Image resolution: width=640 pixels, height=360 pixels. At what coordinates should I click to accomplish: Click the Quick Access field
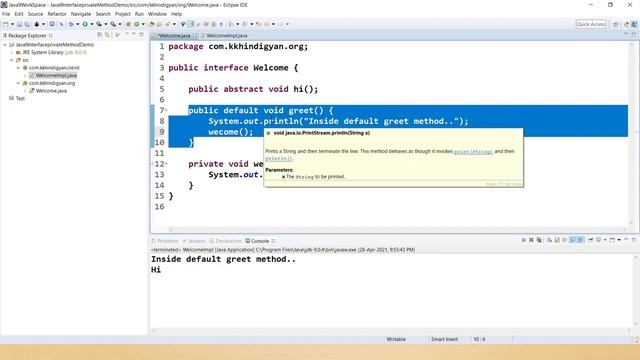tap(591, 24)
